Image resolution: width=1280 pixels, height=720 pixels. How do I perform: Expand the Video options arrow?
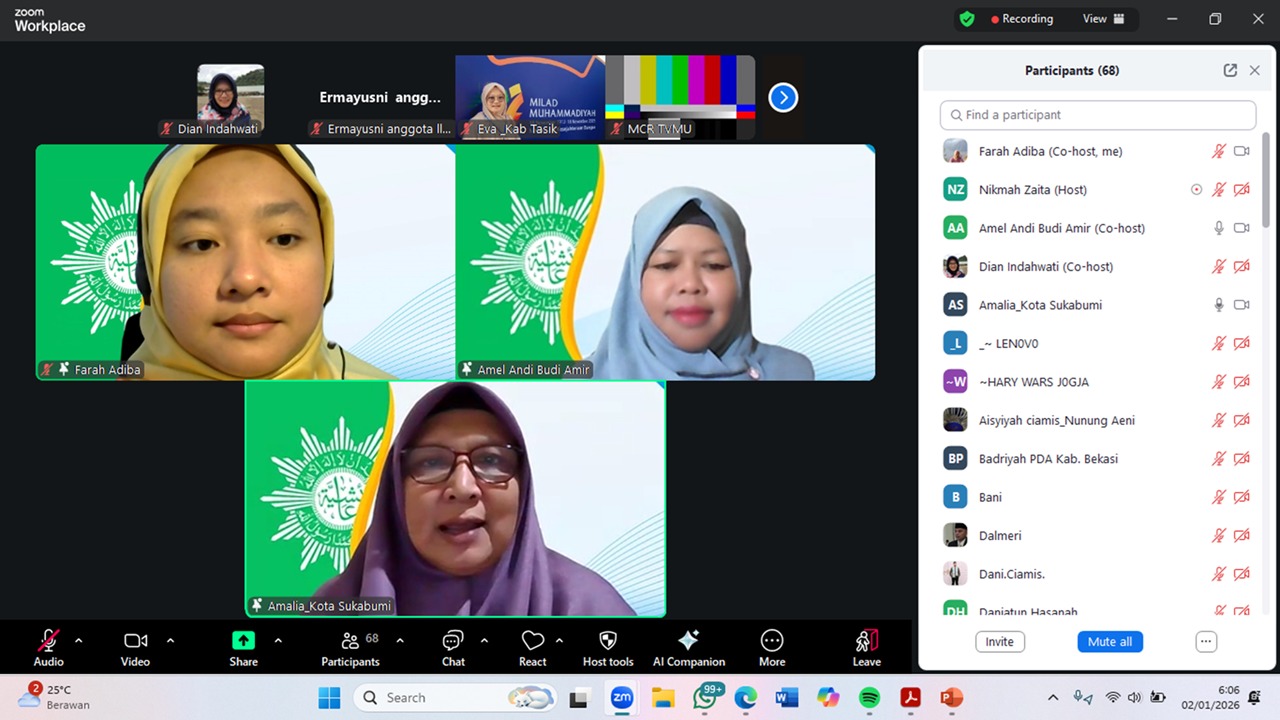tap(170, 640)
